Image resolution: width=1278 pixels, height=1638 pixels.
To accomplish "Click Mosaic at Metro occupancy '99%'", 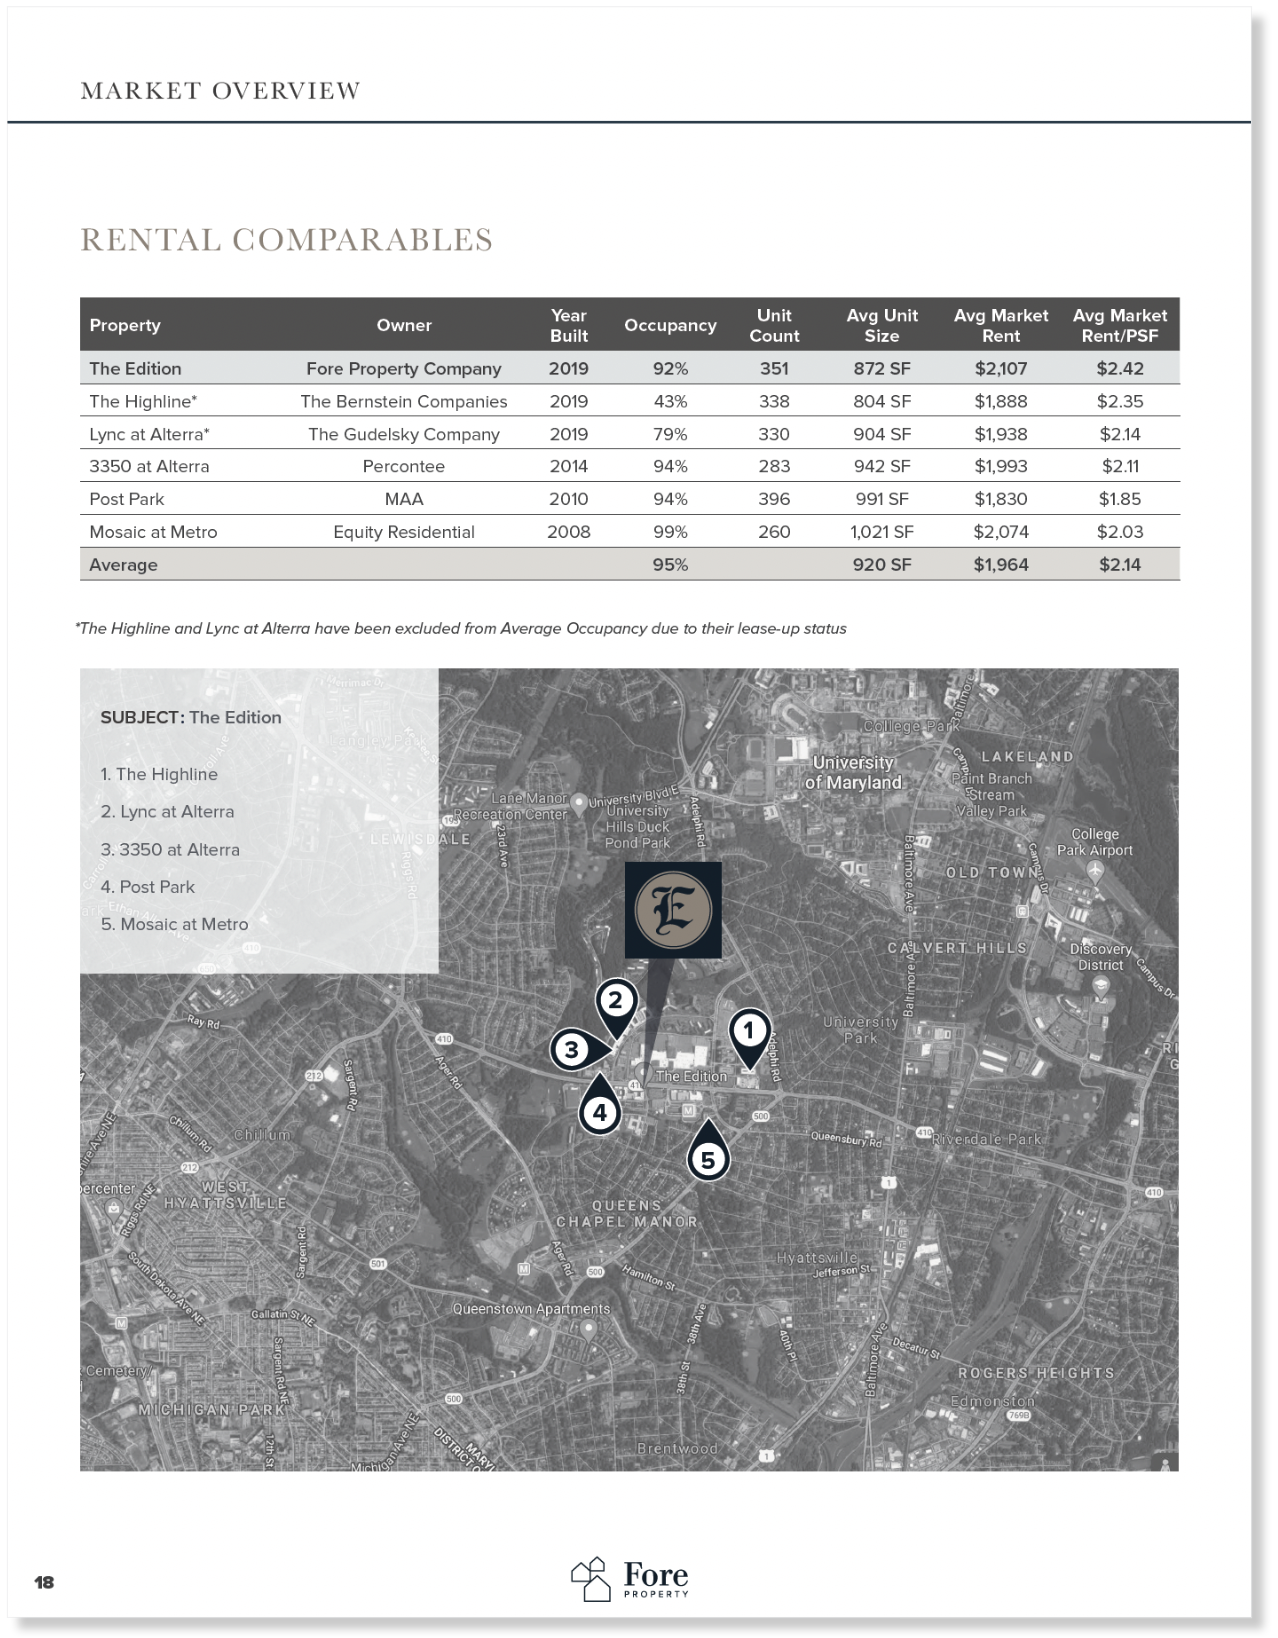I will pos(670,532).
